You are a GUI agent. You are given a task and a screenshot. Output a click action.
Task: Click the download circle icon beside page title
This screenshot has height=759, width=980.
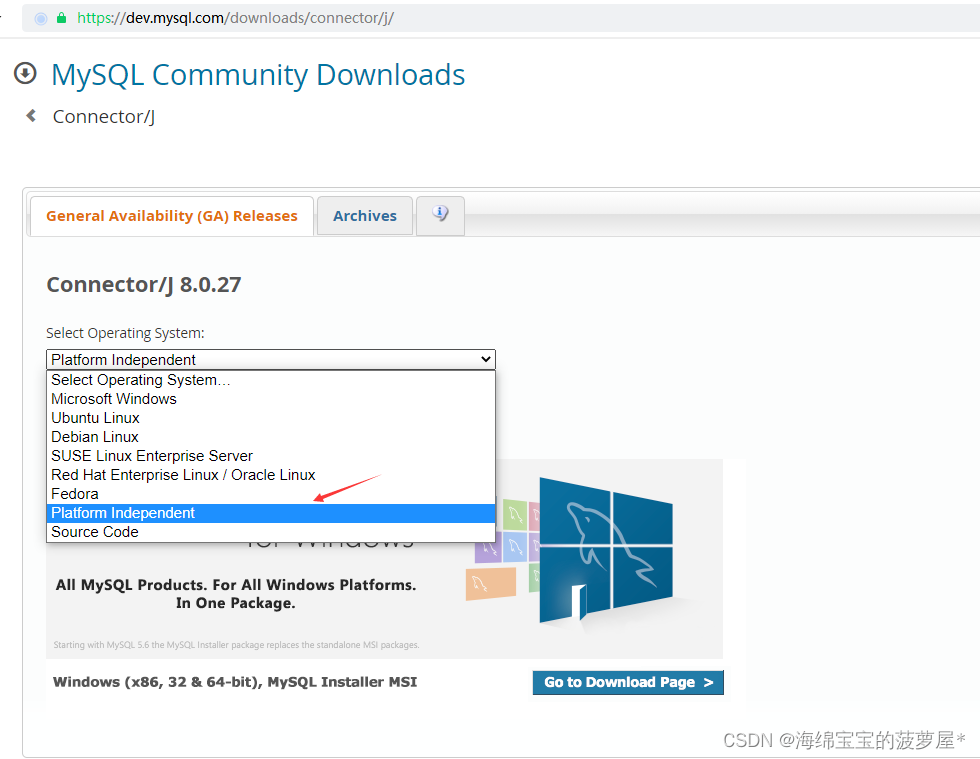(25, 74)
